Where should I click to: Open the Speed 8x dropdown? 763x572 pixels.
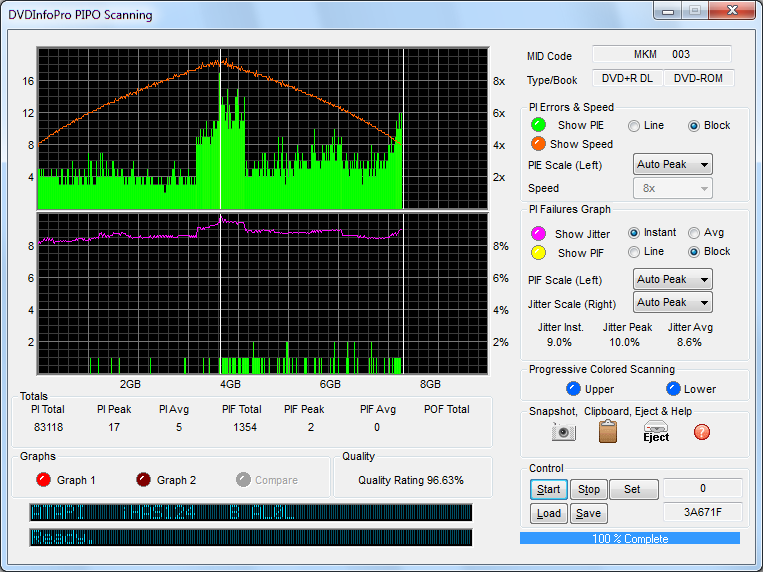(672, 188)
